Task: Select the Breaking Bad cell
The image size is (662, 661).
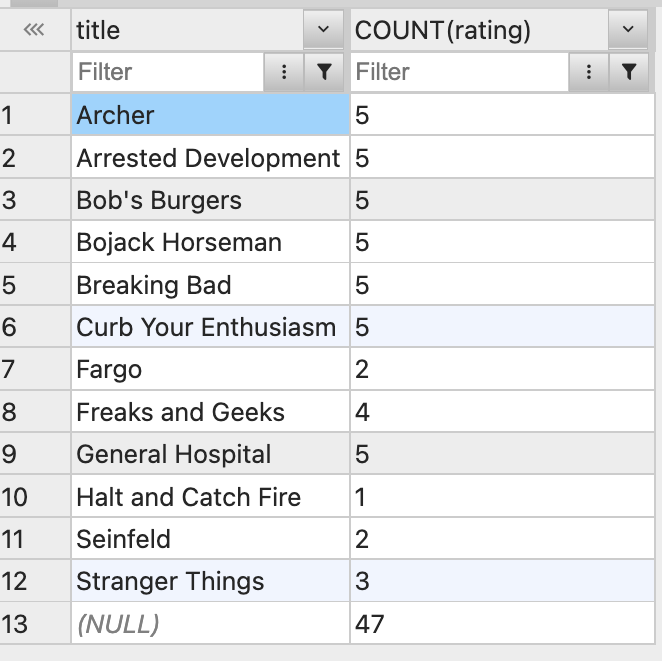Action: (x=210, y=284)
